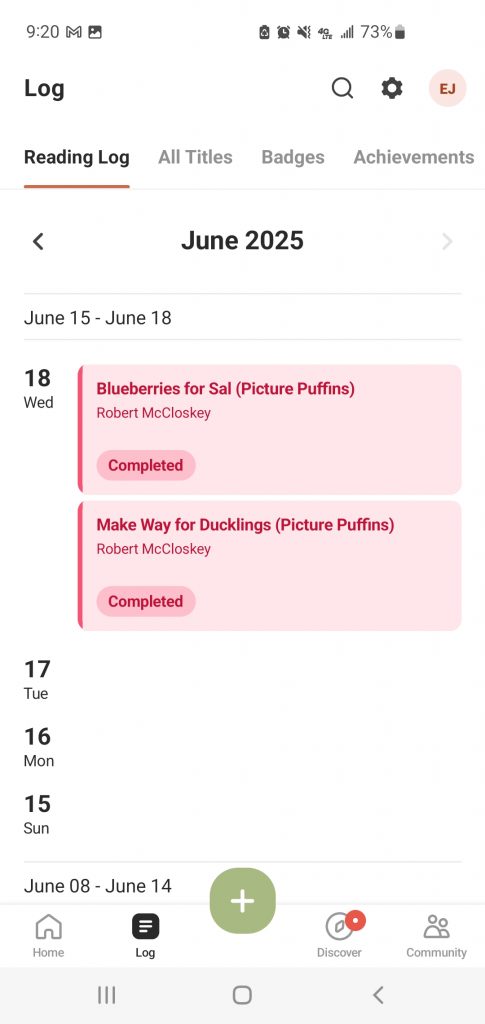Open the Discover compass icon

340,926
